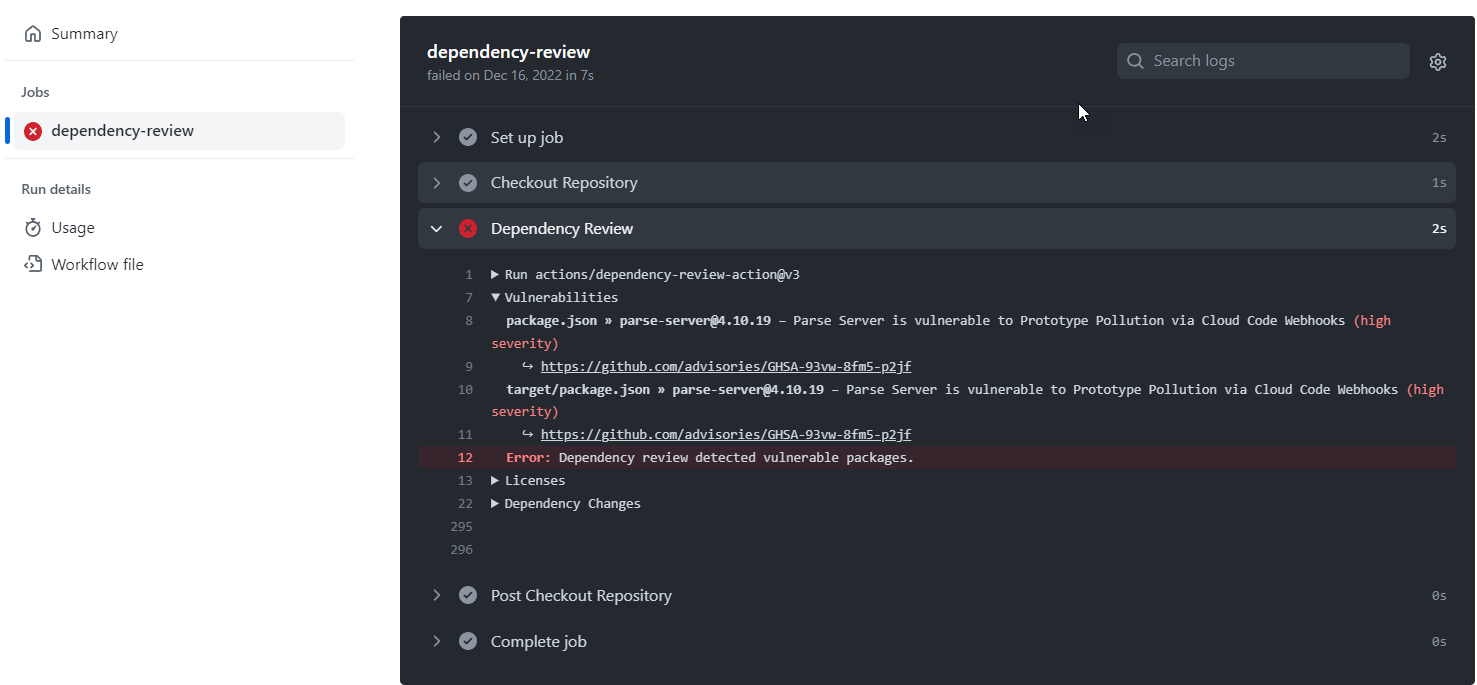Expand the Set up job step
Screen dimensions: 1477x685
[x=437, y=137]
